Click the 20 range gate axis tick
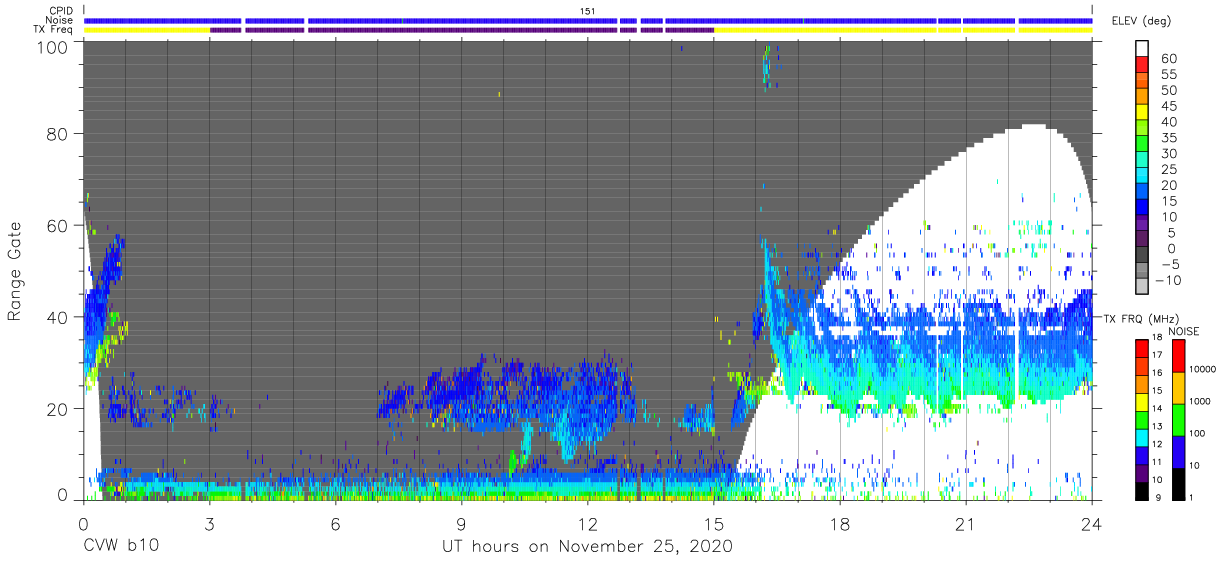Image resolution: width=1228 pixels, height=567 pixels. pos(57,408)
